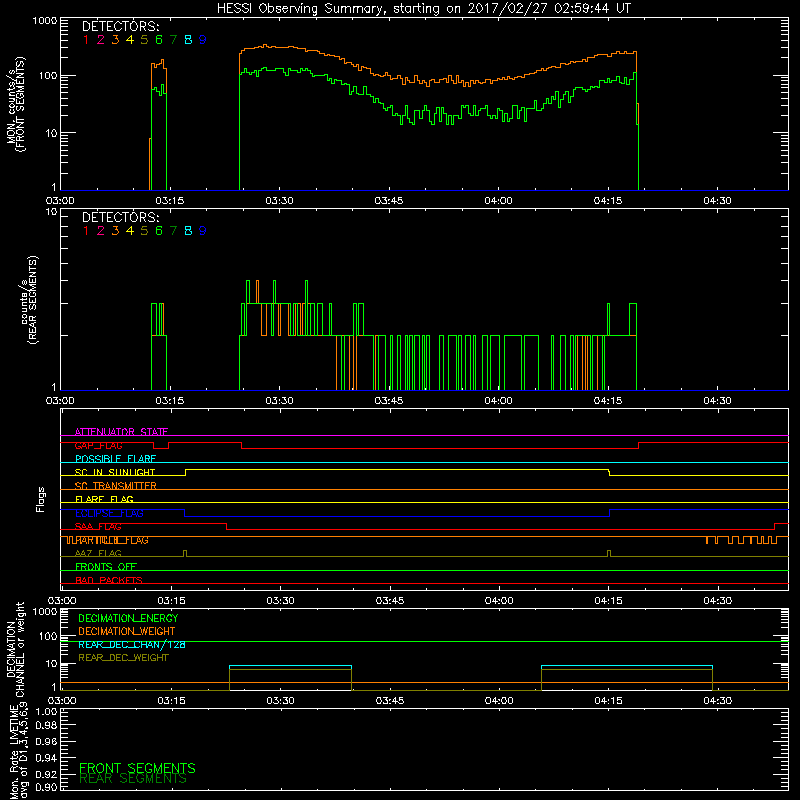Select the SC_TRANSMITTER label
Image resolution: width=800 pixels, height=800 pixels.
coord(116,485)
